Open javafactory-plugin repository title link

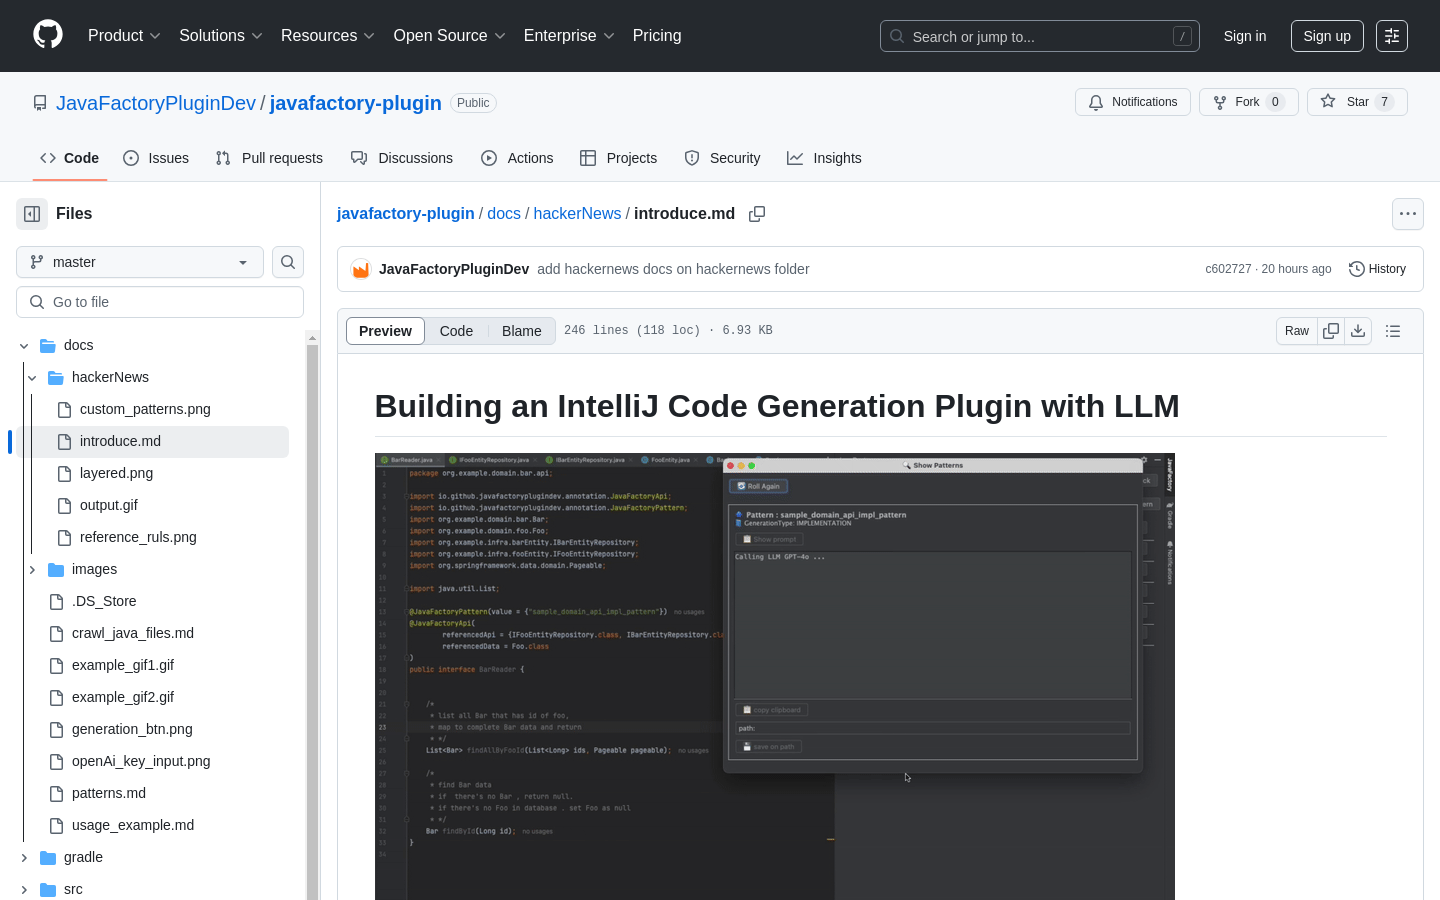[356, 103]
